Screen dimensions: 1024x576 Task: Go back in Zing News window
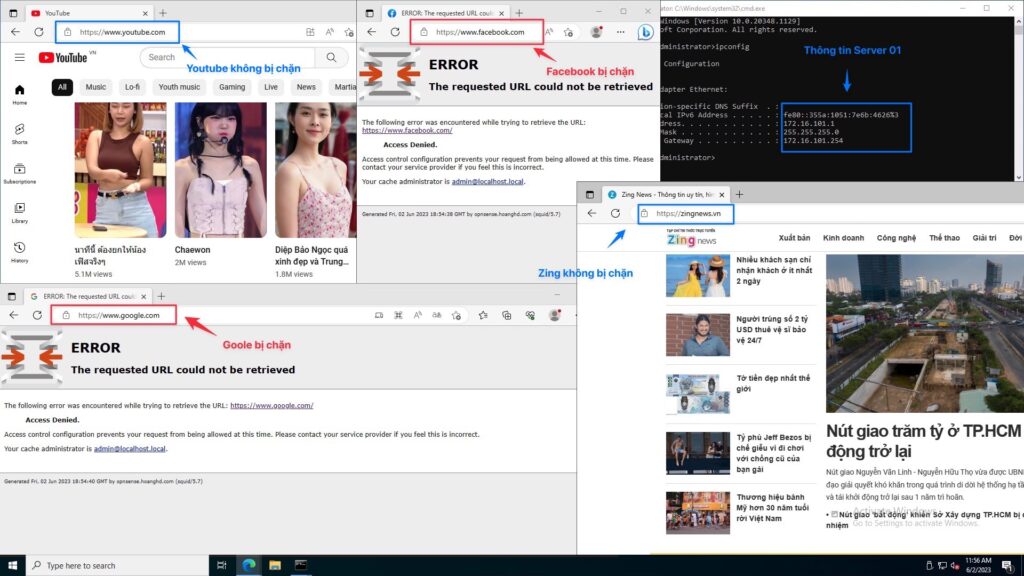(x=592, y=213)
